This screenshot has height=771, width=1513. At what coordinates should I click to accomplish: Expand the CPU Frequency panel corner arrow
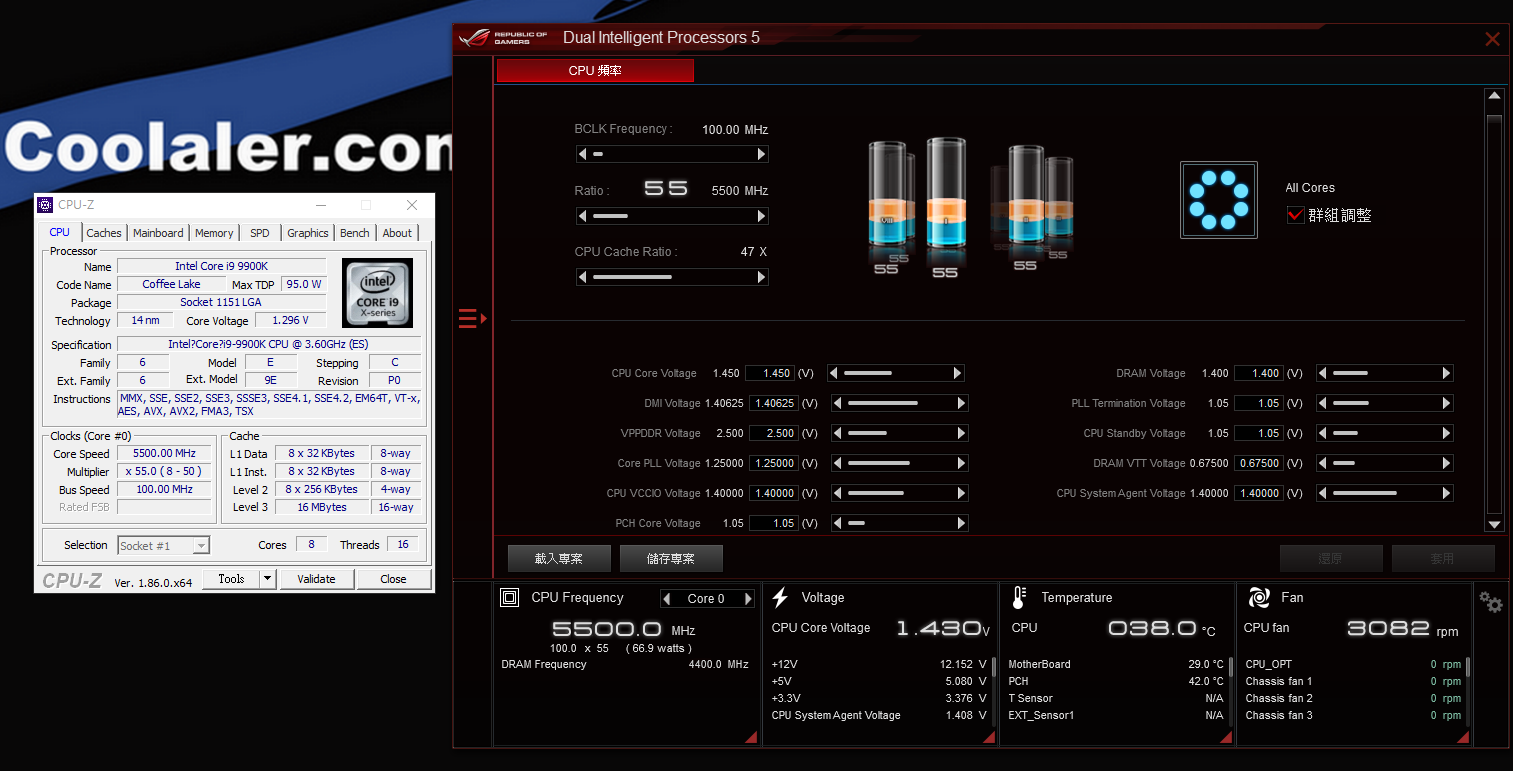click(751, 737)
